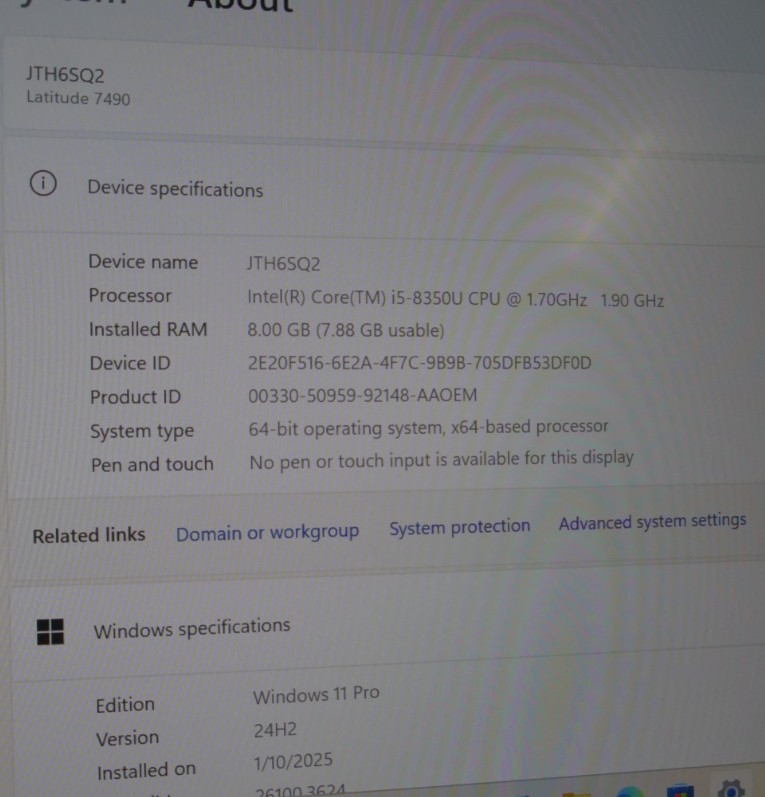Screen dimensions: 765x797
Task: Click the Installed on label
Action: coord(146,771)
